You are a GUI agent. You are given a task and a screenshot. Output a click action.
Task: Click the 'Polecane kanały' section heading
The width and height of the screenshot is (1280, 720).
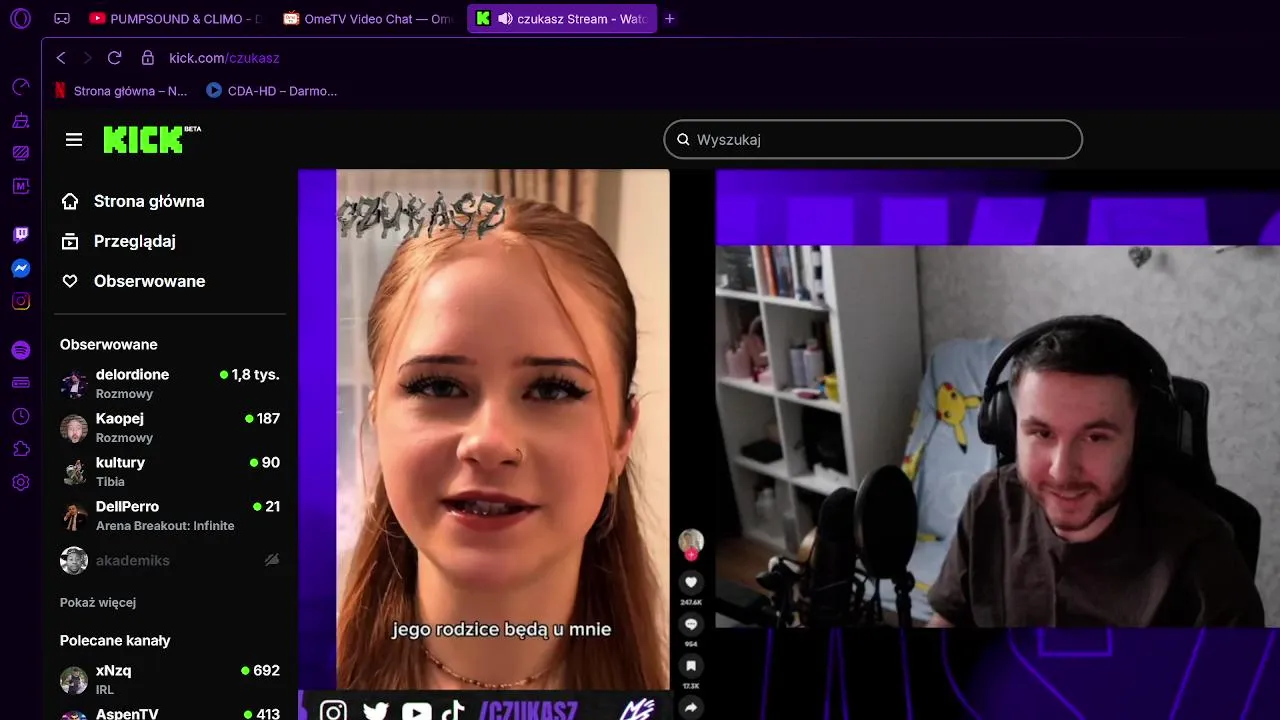[115, 640]
